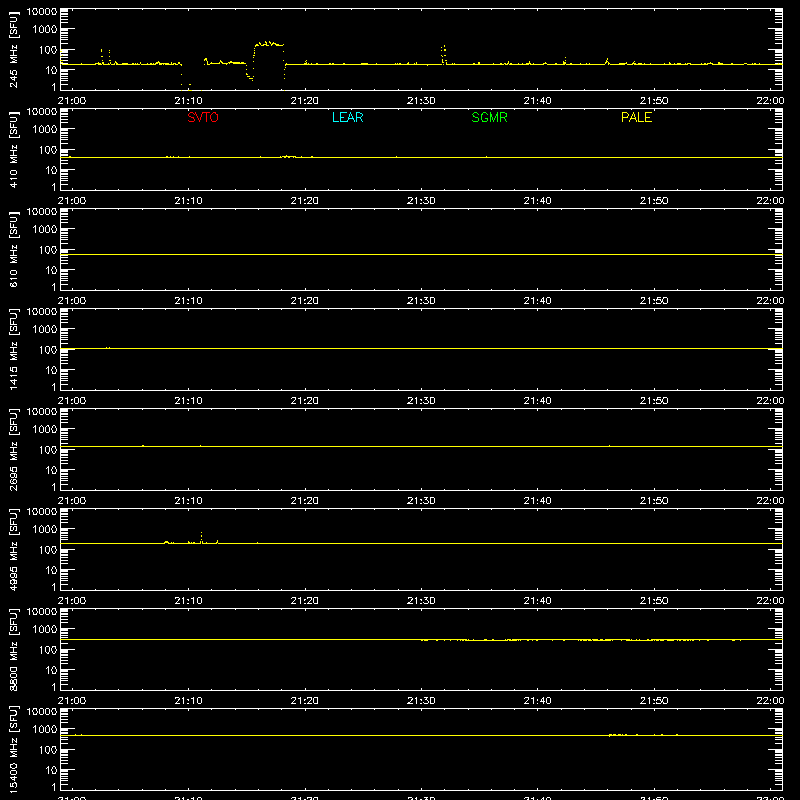The width and height of the screenshot is (800, 800).
Task: Click the 21:50 tick under the 610 MHz plot
Action: 654,301
